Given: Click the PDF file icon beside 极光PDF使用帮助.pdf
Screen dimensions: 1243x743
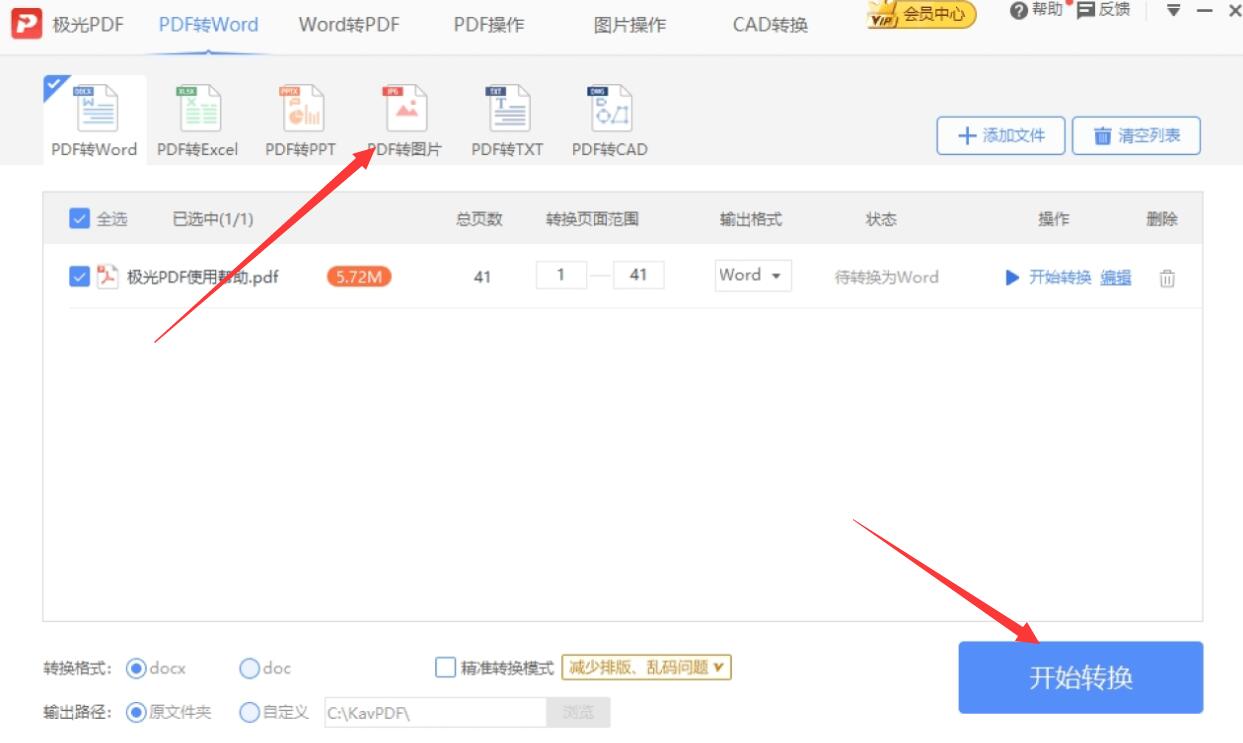Looking at the screenshot, I should pyautogui.click(x=106, y=277).
